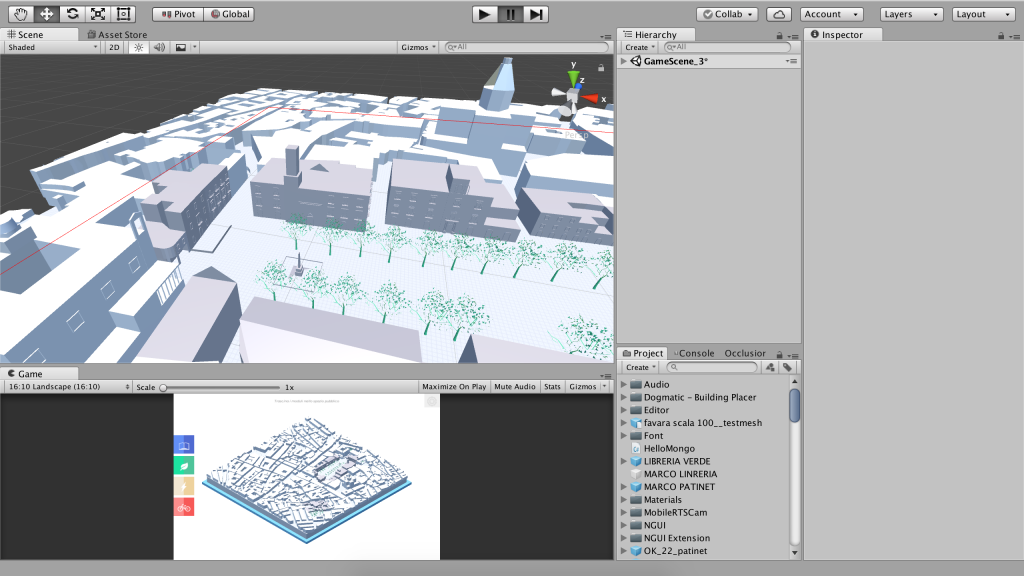This screenshot has width=1024, height=576.
Task: Toggle scene lighting sun icon
Action: coord(139,47)
